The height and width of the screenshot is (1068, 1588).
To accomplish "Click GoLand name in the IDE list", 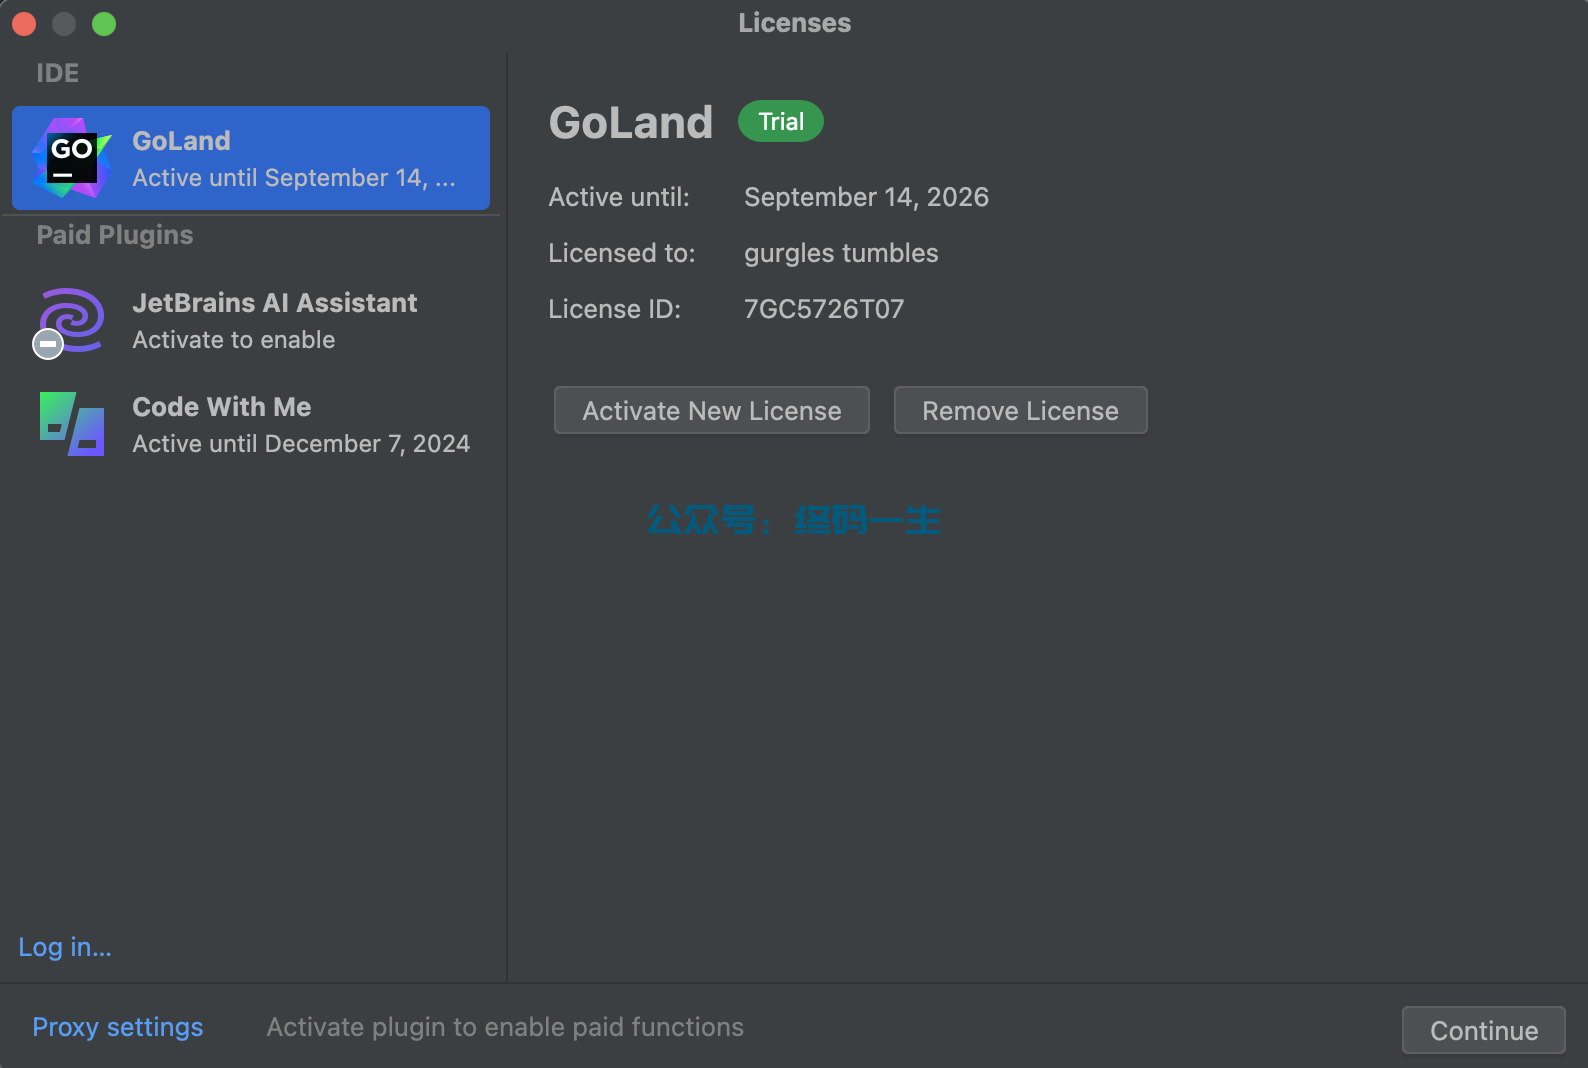I will click(182, 141).
